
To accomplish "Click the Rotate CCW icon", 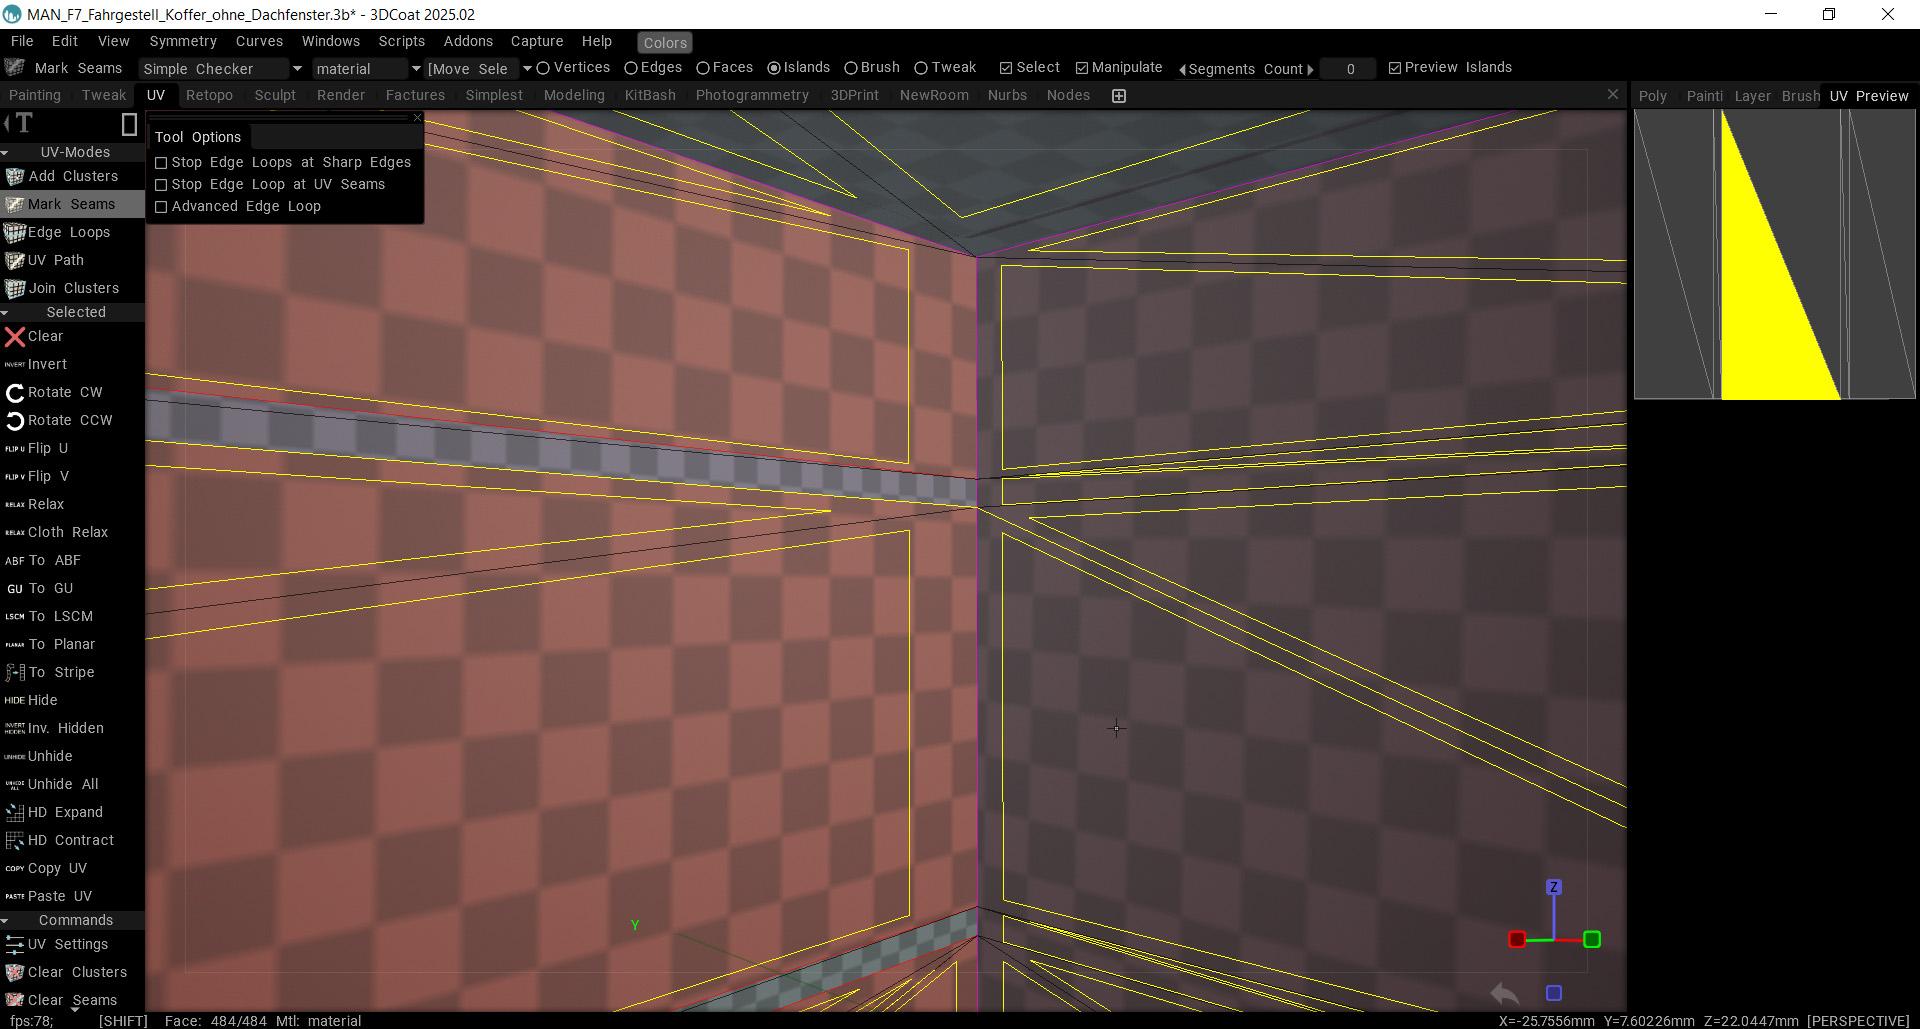I will coord(14,421).
